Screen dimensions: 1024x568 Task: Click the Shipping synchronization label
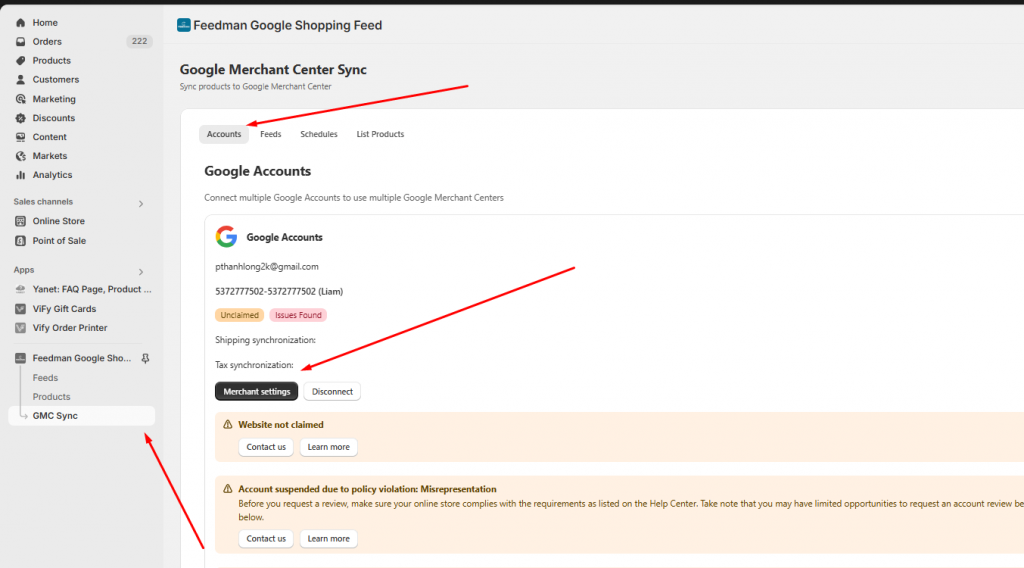pos(265,340)
